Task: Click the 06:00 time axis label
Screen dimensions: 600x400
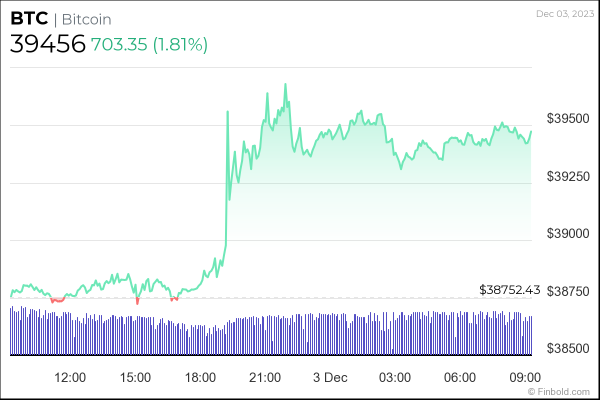Action: pyautogui.click(x=459, y=377)
